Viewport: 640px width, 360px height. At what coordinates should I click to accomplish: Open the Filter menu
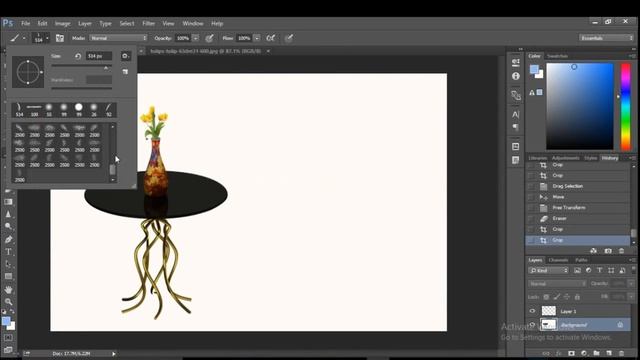[x=149, y=23]
